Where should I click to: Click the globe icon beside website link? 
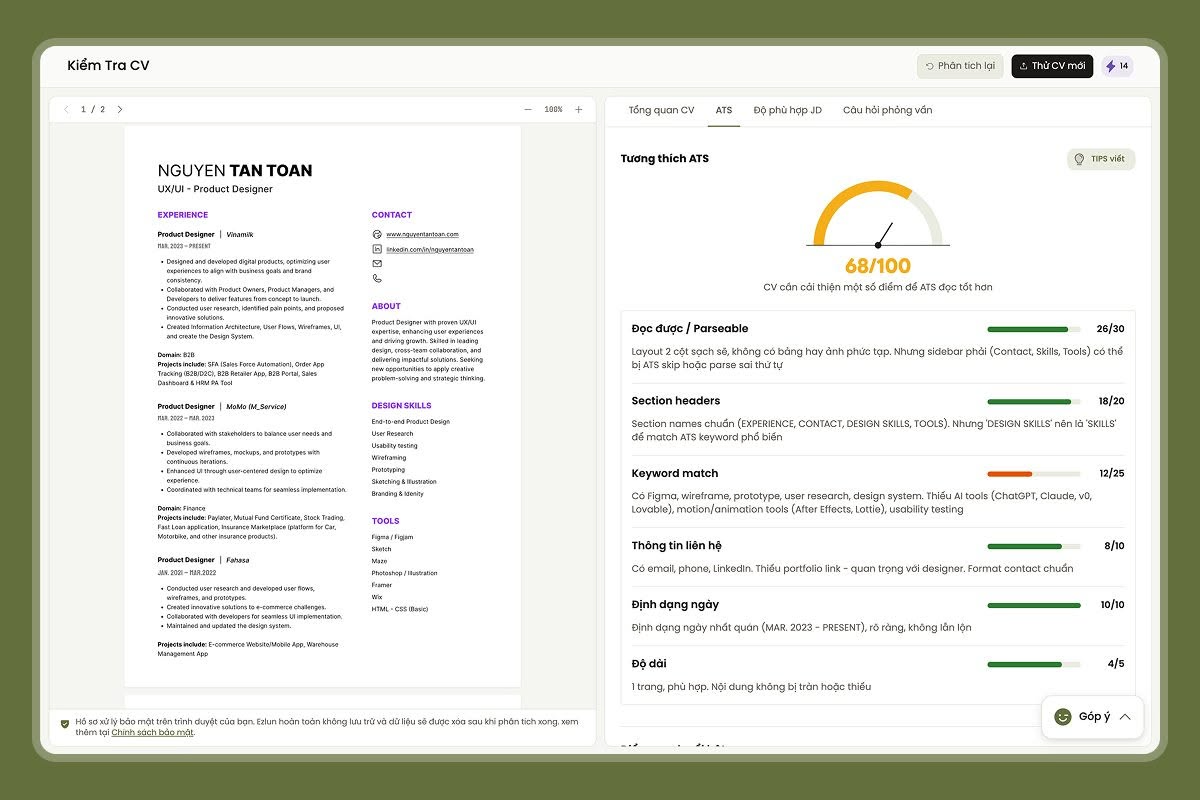(377, 234)
